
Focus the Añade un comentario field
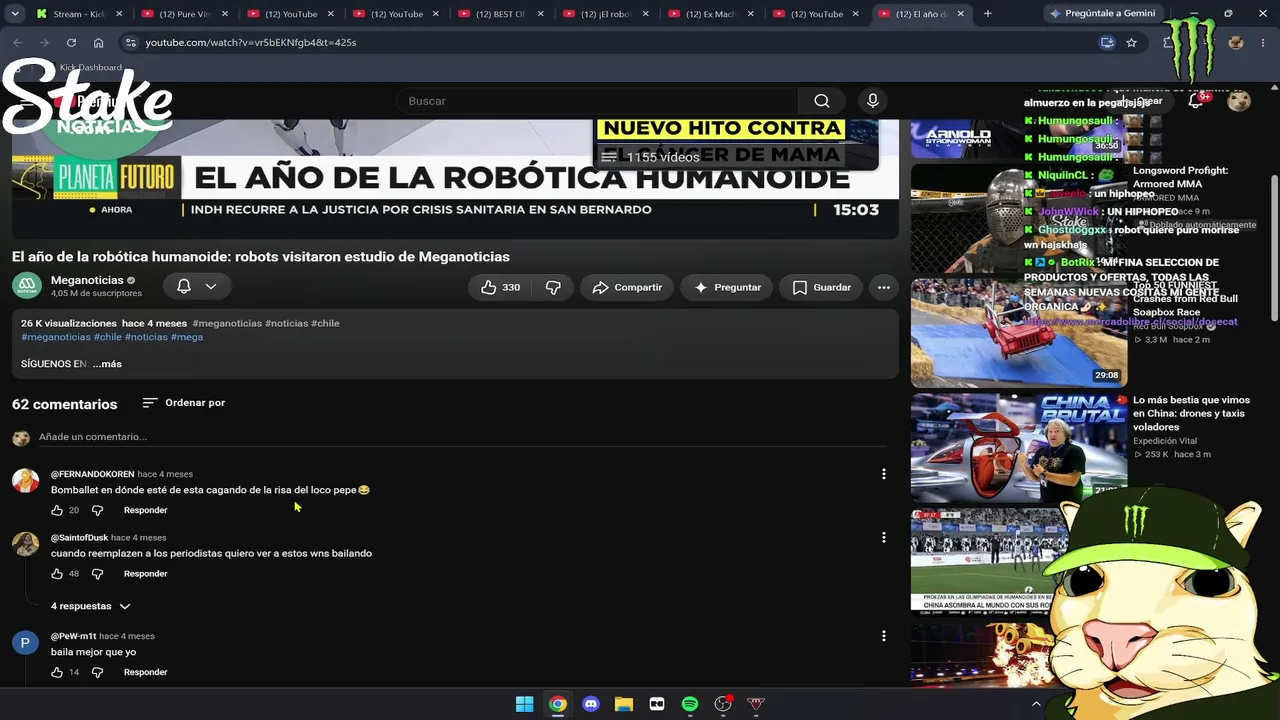tap(462, 437)
